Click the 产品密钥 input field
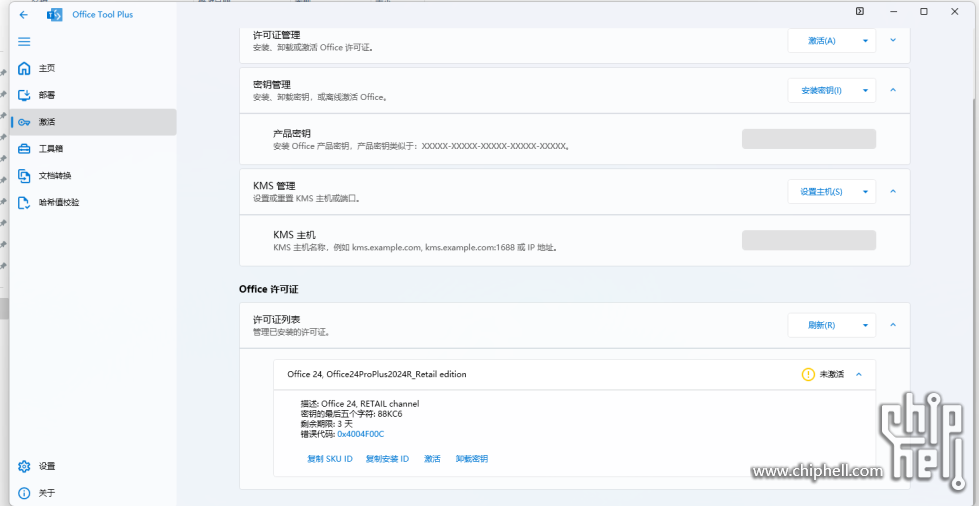 809,139
